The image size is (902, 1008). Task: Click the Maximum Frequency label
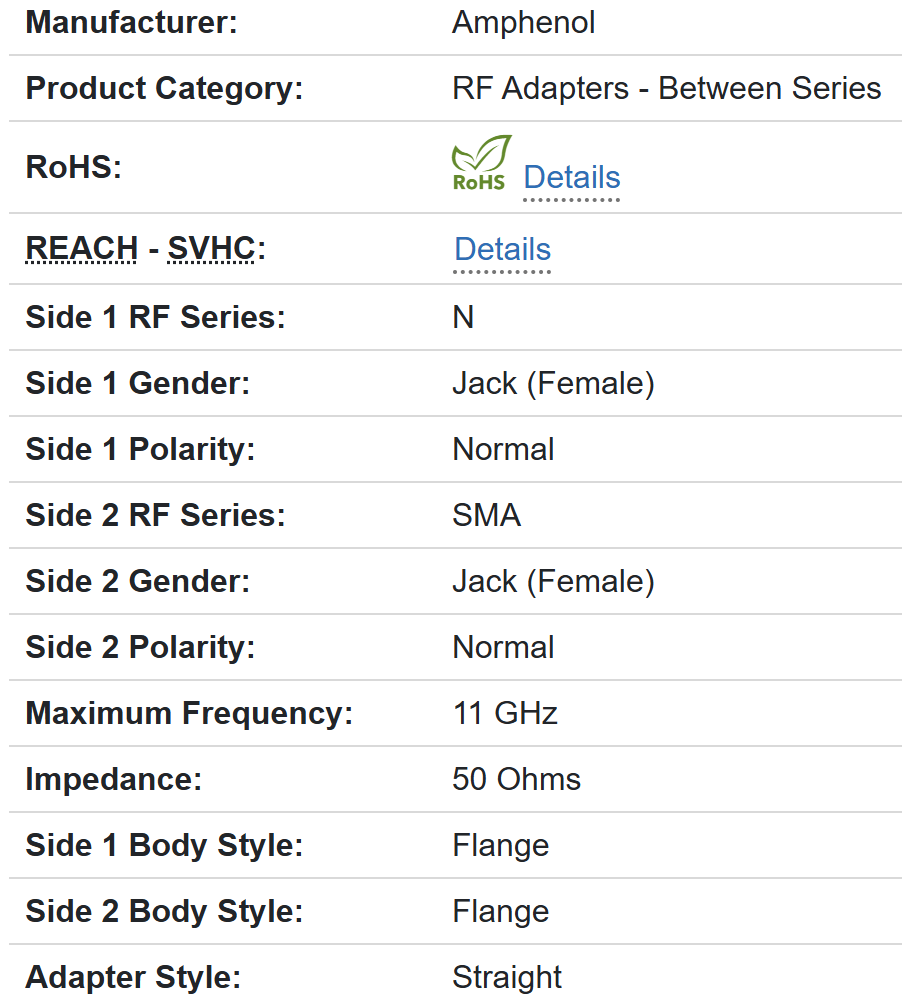point(189,714)
